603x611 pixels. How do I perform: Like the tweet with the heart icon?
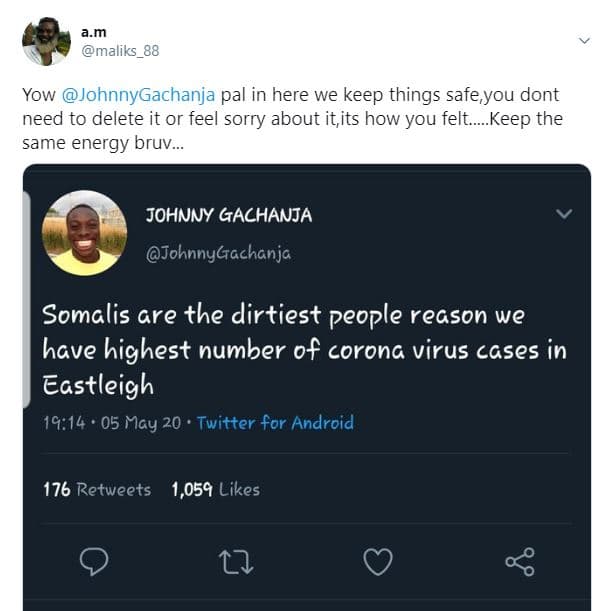[x=377, y=562]
